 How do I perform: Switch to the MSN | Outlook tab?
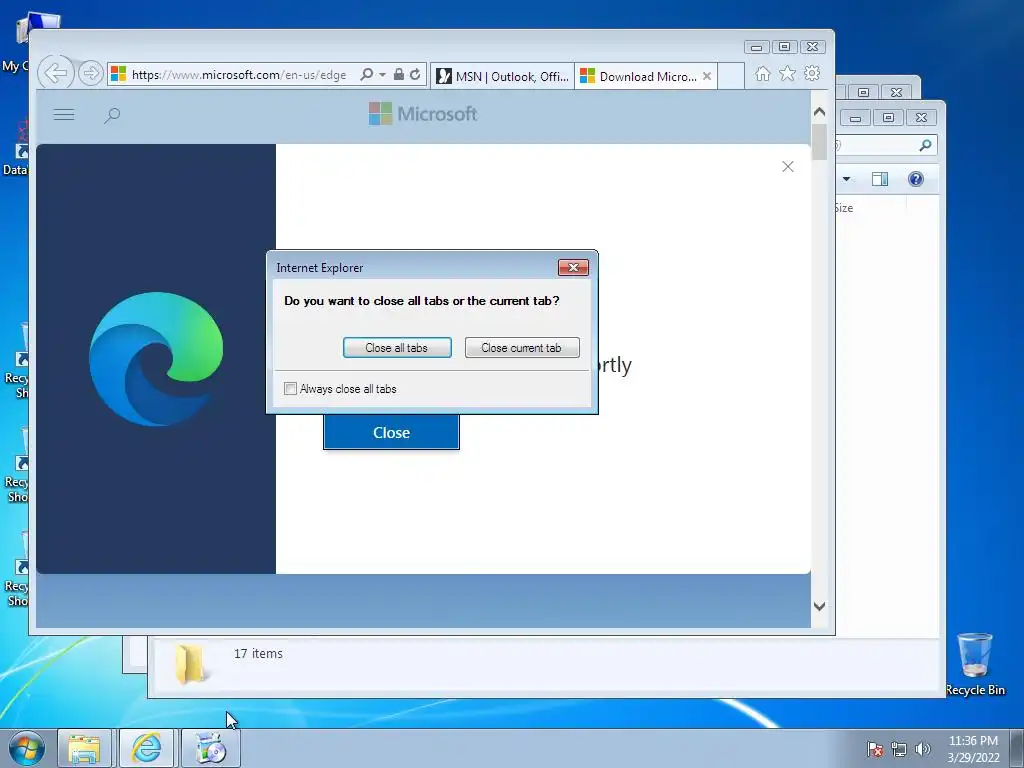(x=503, y=76)
